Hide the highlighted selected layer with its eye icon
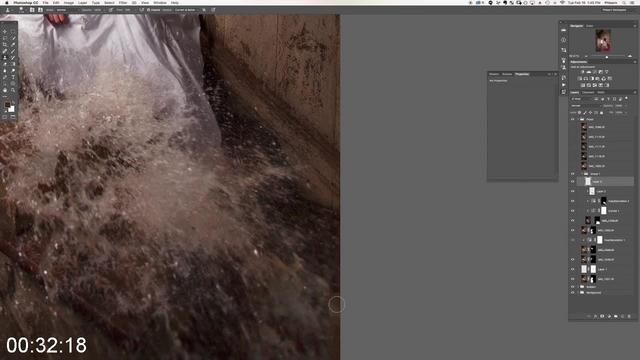This screenshot has width=640, height=360. click(573, 182)
